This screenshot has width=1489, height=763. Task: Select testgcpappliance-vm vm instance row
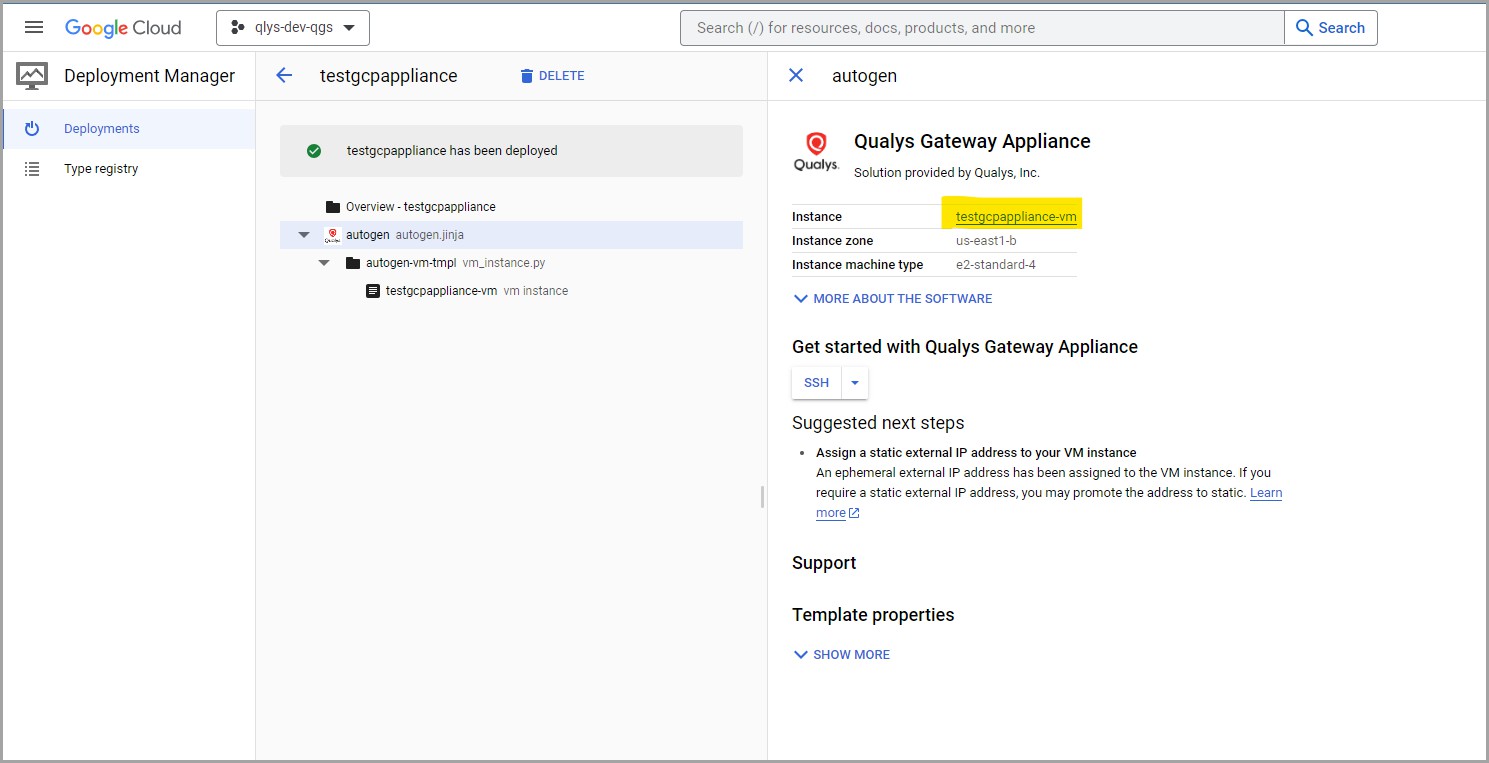(x=511, y=291)
